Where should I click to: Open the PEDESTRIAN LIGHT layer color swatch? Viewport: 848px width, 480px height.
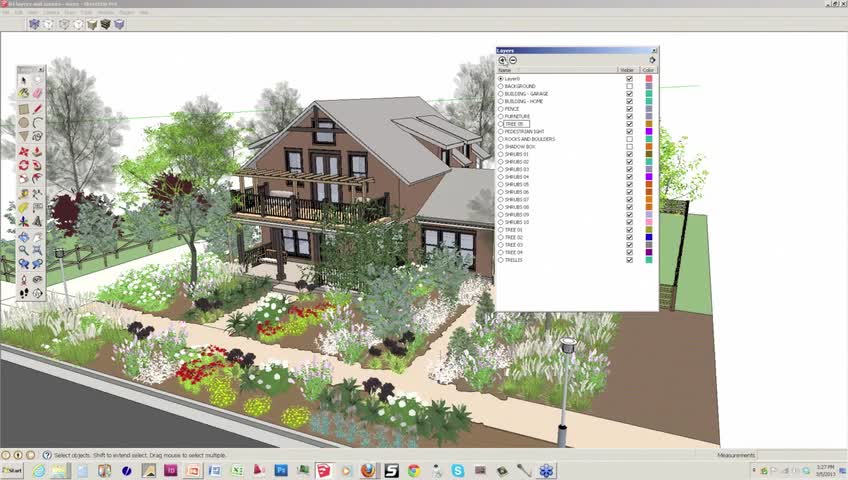[649, 131]
